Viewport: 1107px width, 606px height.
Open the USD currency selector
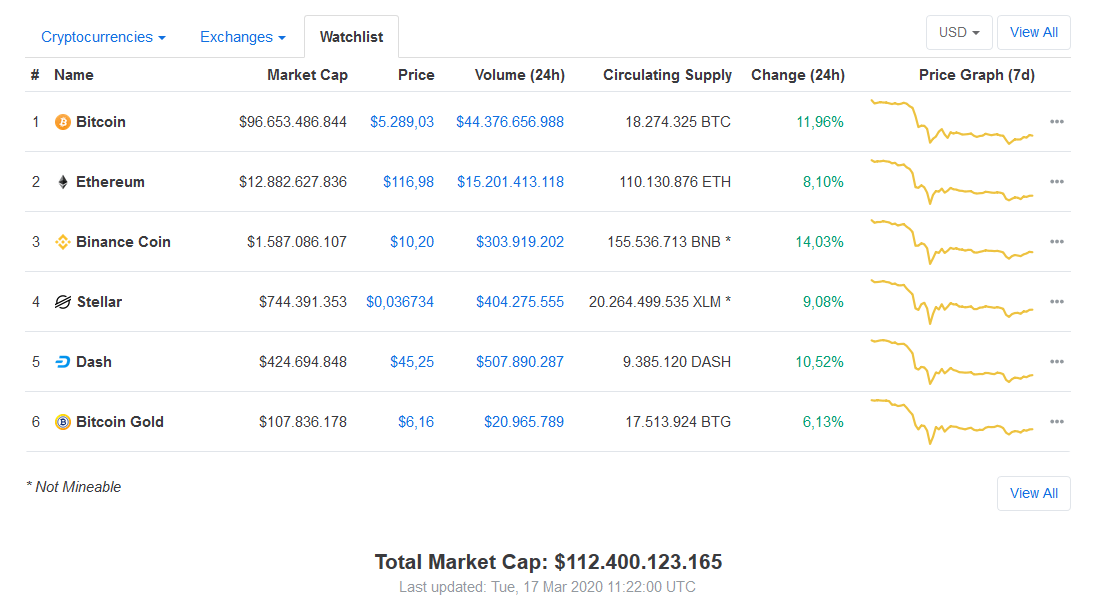[x=959, y=32]
